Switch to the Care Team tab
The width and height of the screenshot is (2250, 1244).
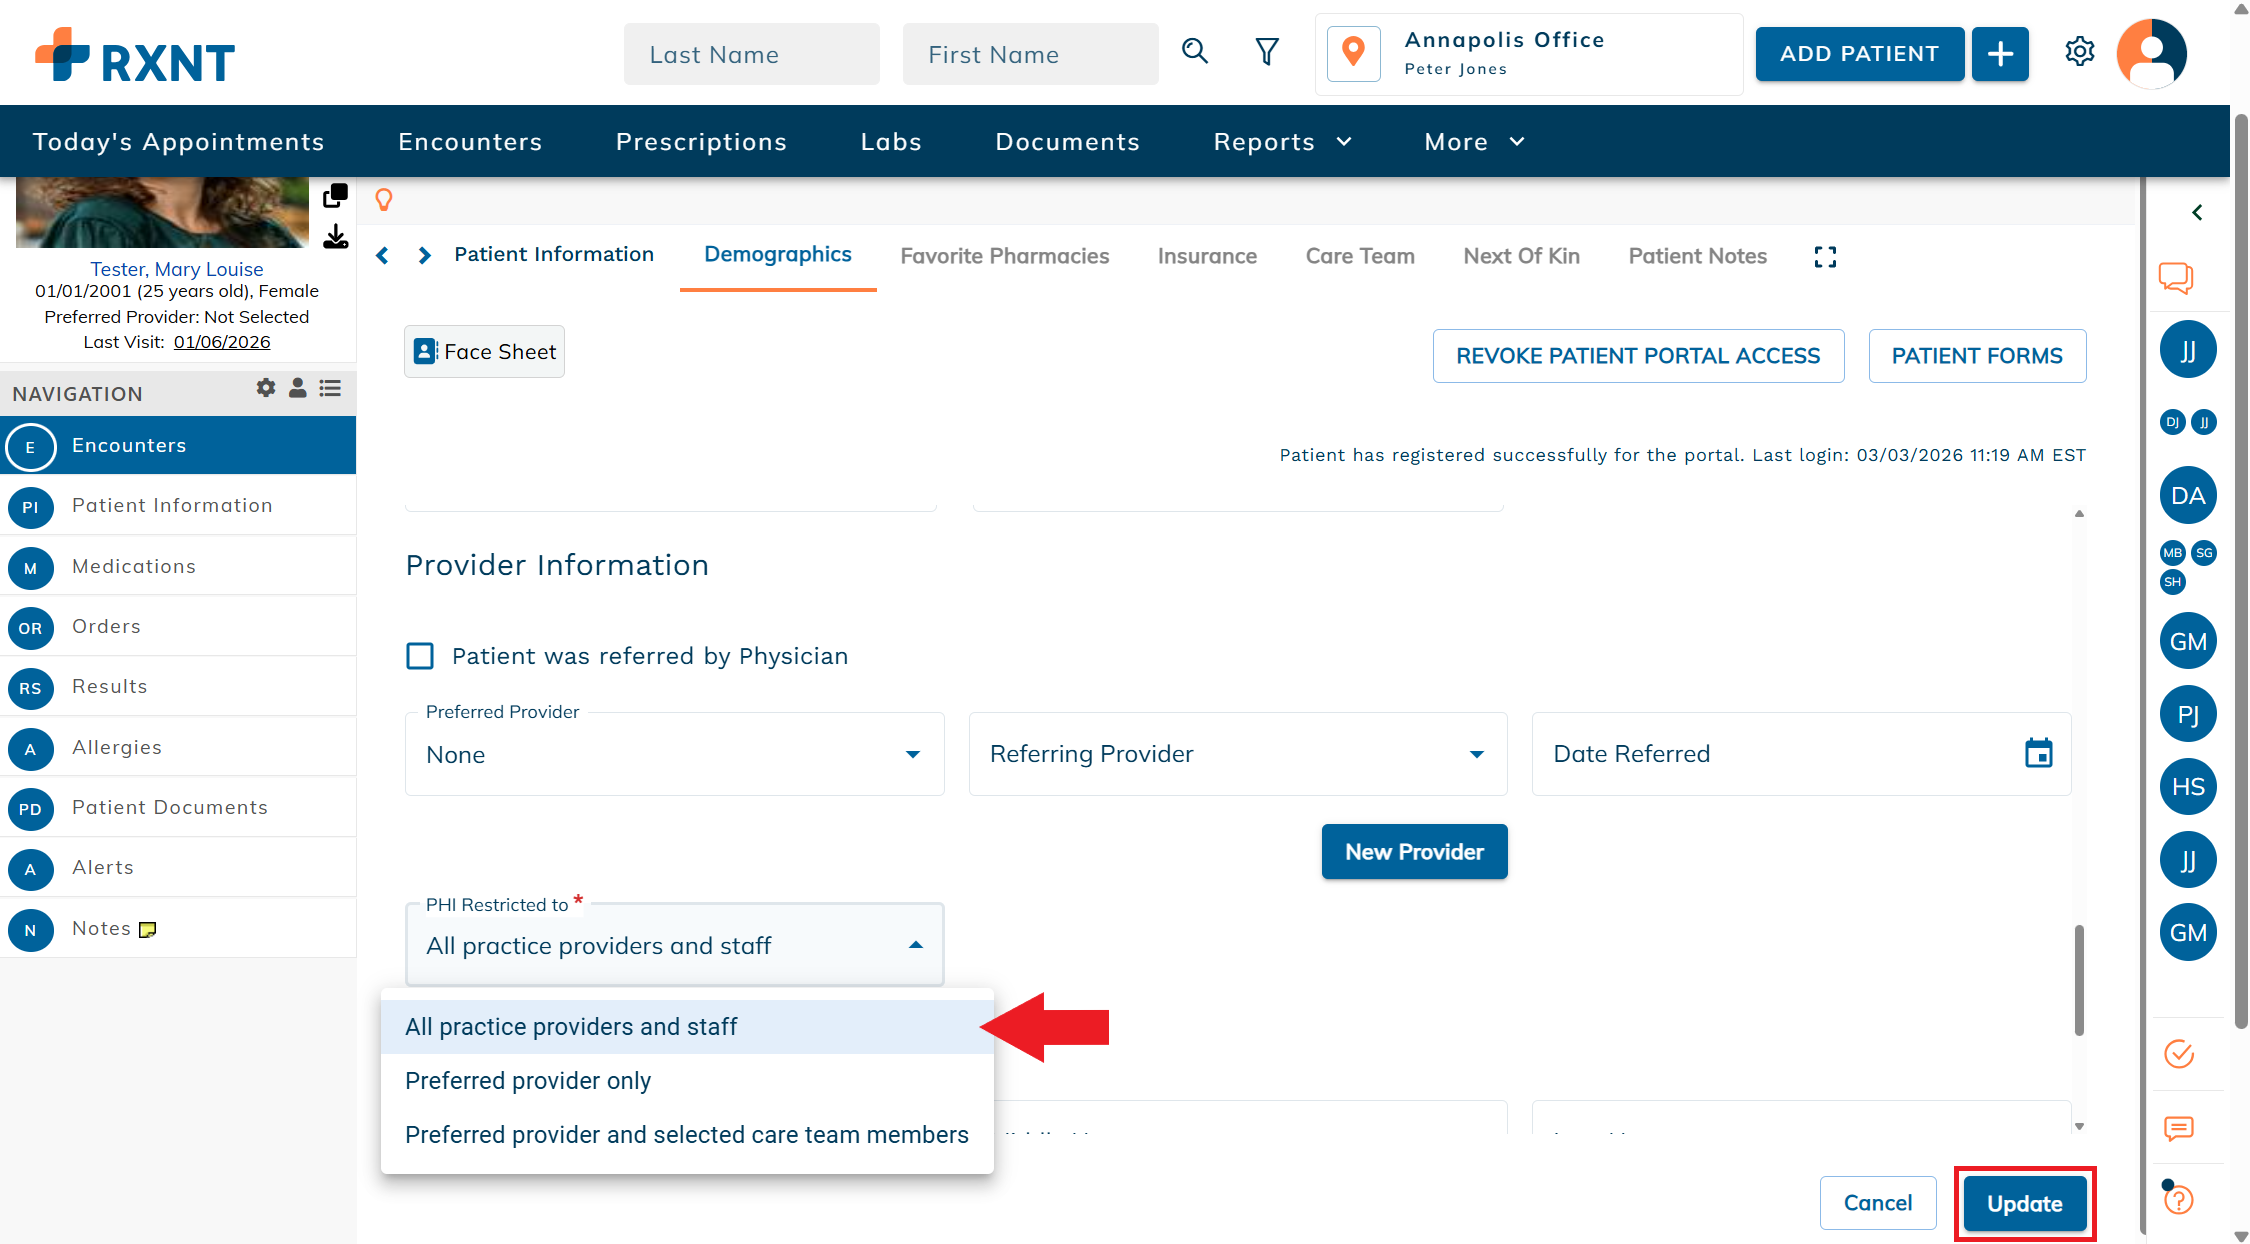point(1359,256)
